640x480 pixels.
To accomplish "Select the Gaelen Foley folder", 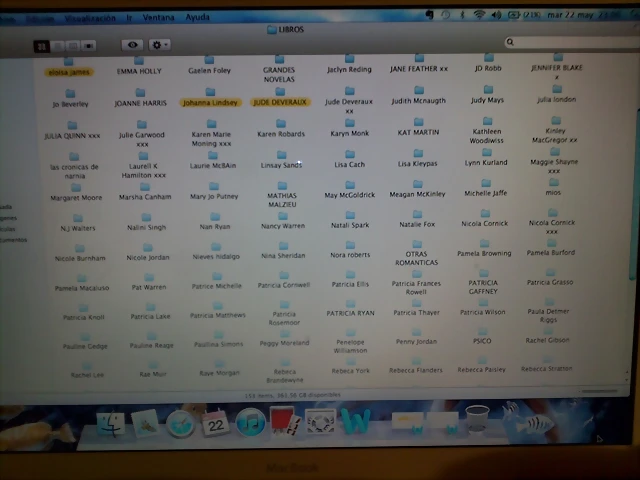I will point(209,66).
